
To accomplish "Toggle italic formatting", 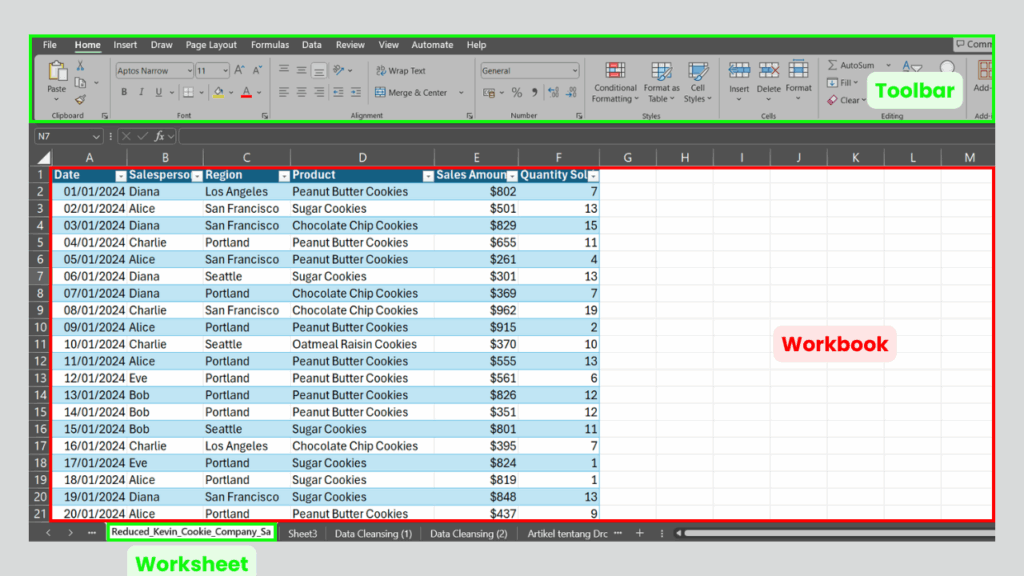I will (141, 90).
